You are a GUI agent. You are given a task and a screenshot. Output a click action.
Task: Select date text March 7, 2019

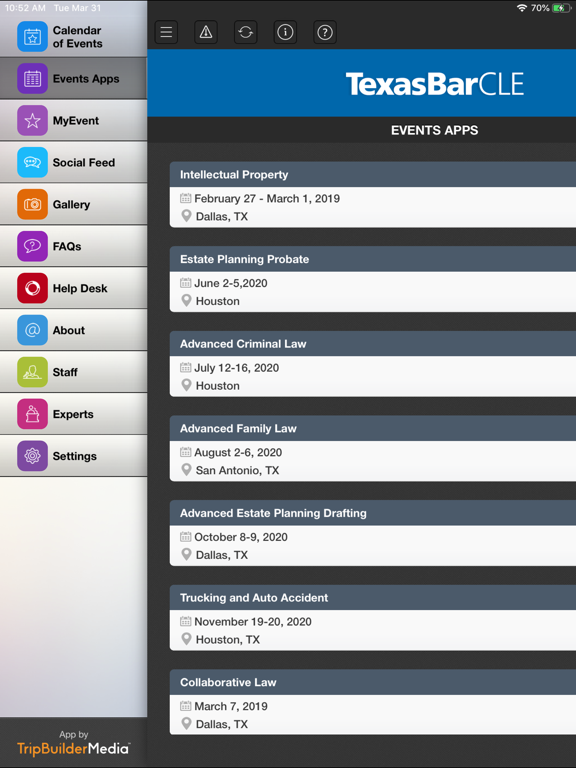(231, 706)
